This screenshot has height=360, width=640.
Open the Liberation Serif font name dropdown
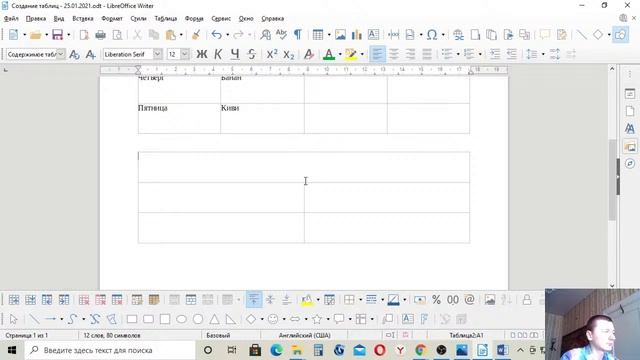tap(158, 54)
